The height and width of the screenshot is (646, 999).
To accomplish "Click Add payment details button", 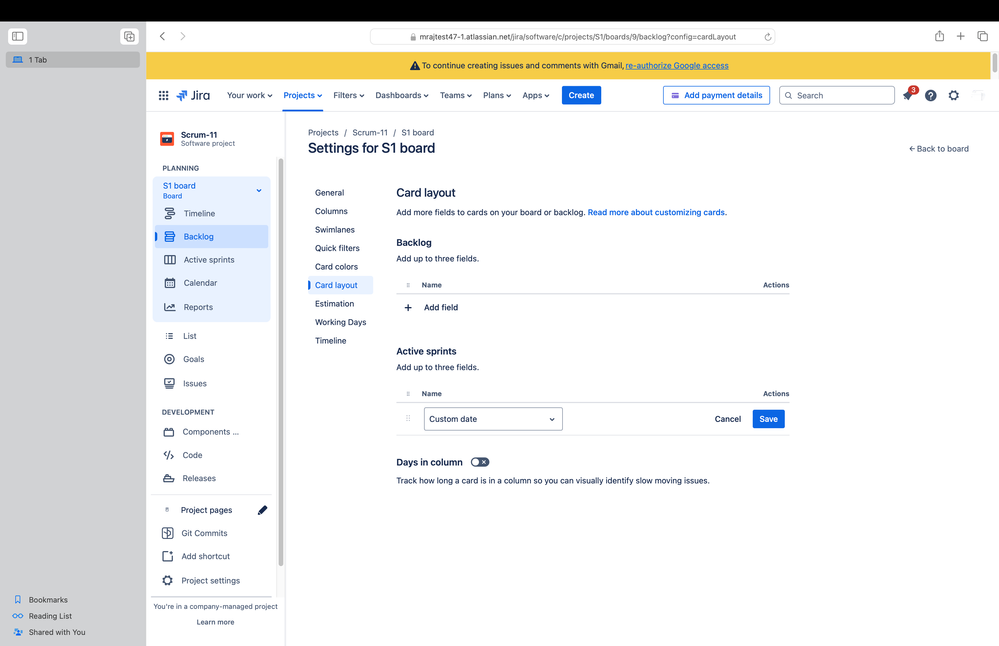I will [x=716, y=96].
